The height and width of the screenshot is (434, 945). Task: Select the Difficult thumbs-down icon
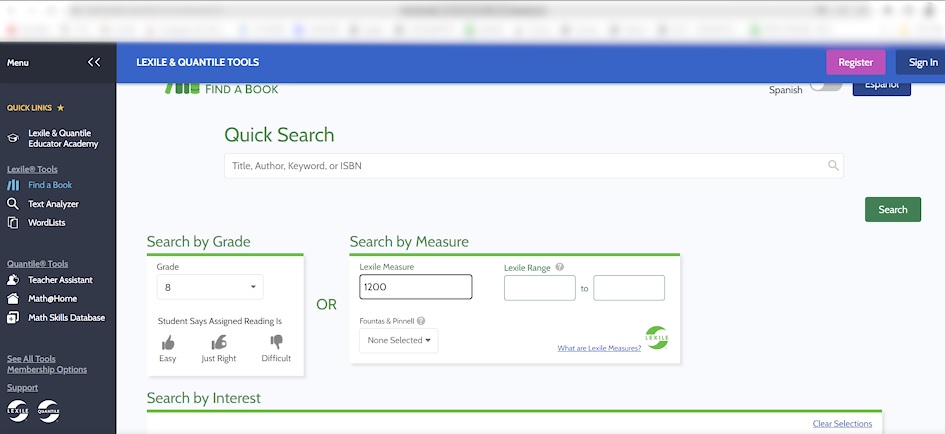277,342
